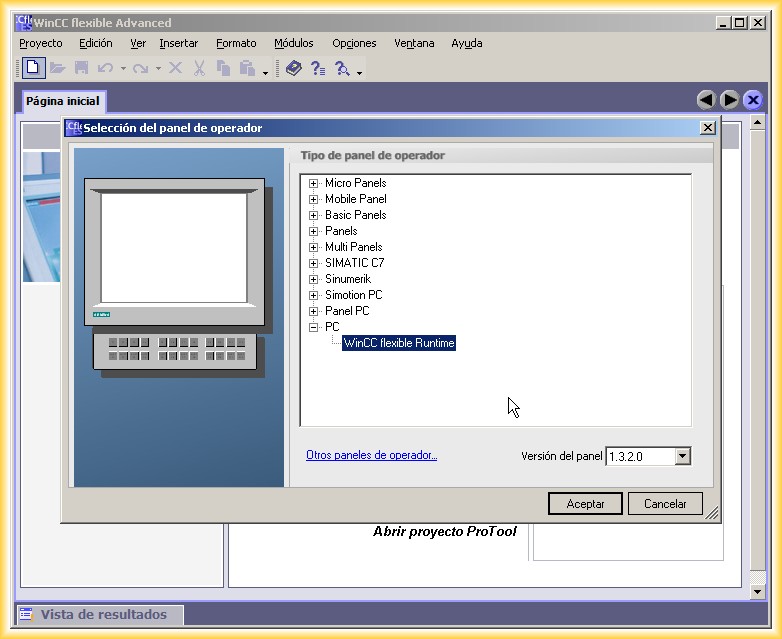
Task: Click the Otros paneles de operador link
Action: coord(371,455)
